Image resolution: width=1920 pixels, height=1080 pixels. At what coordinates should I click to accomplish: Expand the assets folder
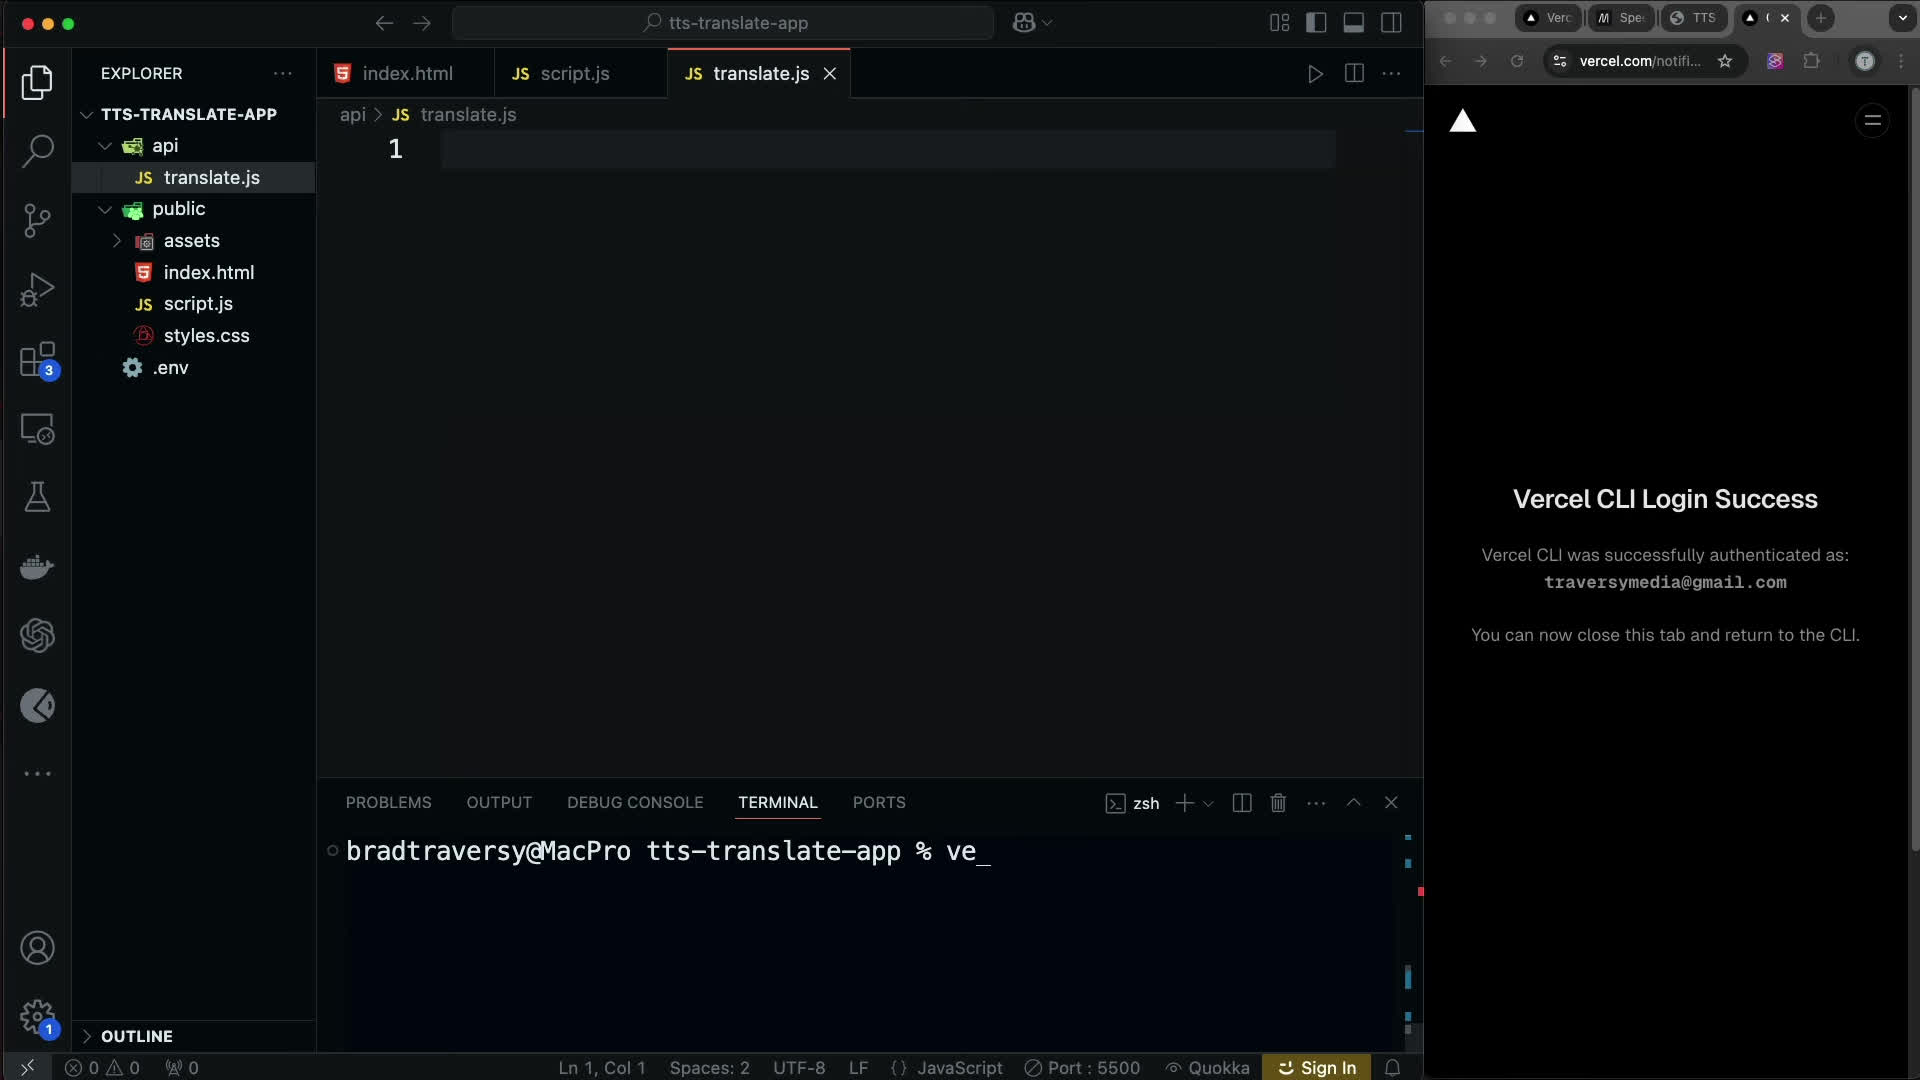115,240
